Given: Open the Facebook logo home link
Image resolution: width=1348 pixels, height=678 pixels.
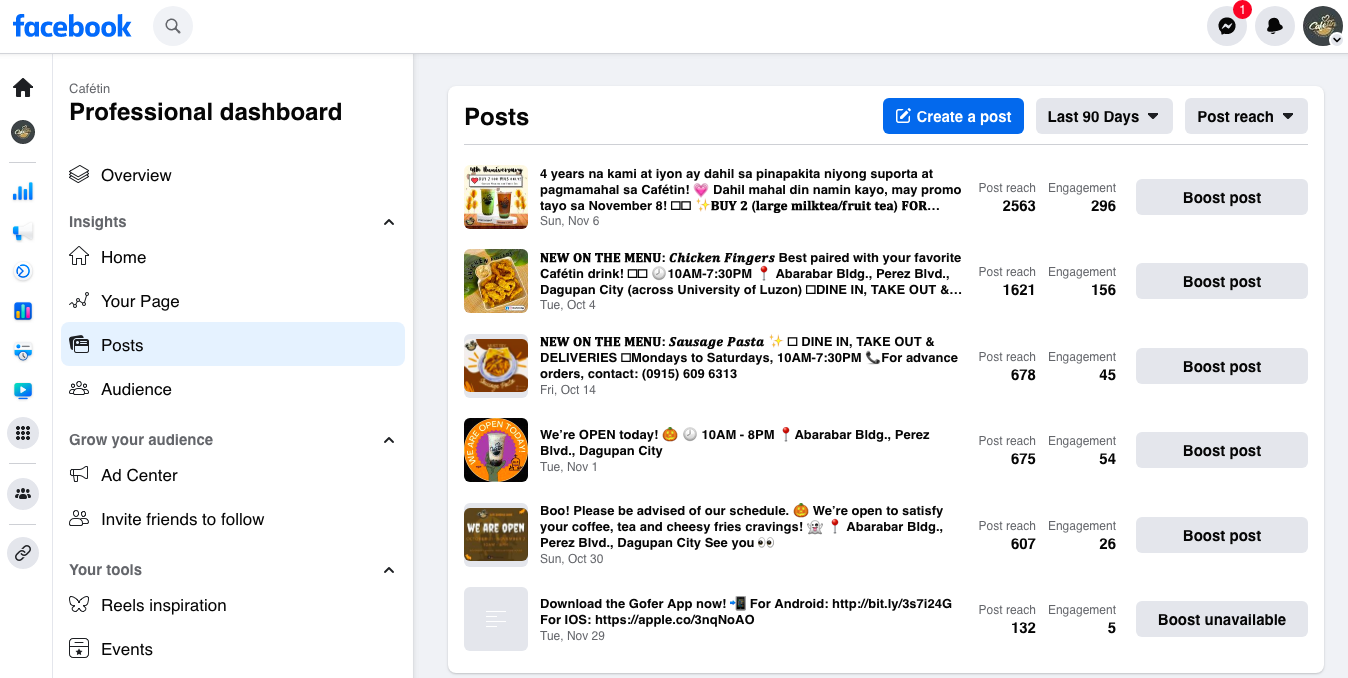Looking at the screenshot, I should (x=72, y=26).
